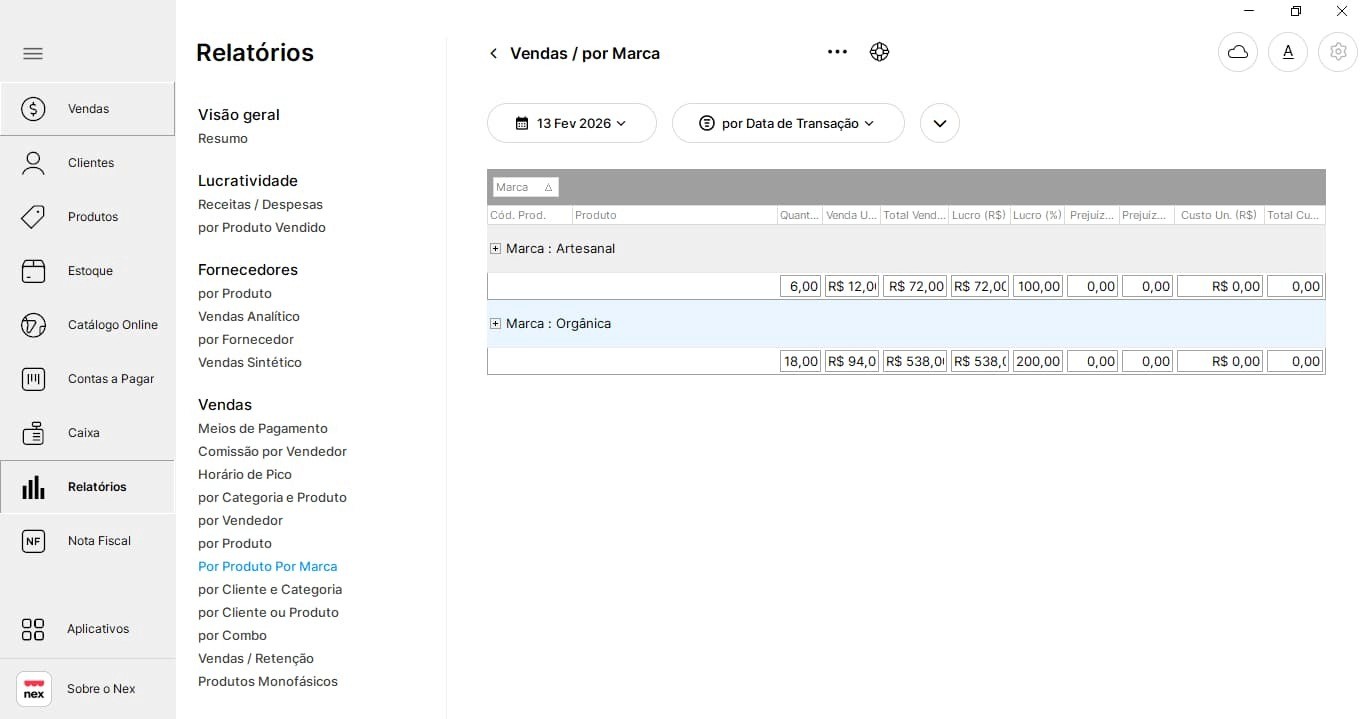Click the Clientes person icon
Screen dimensions: 1365x719
coord(33,163)
